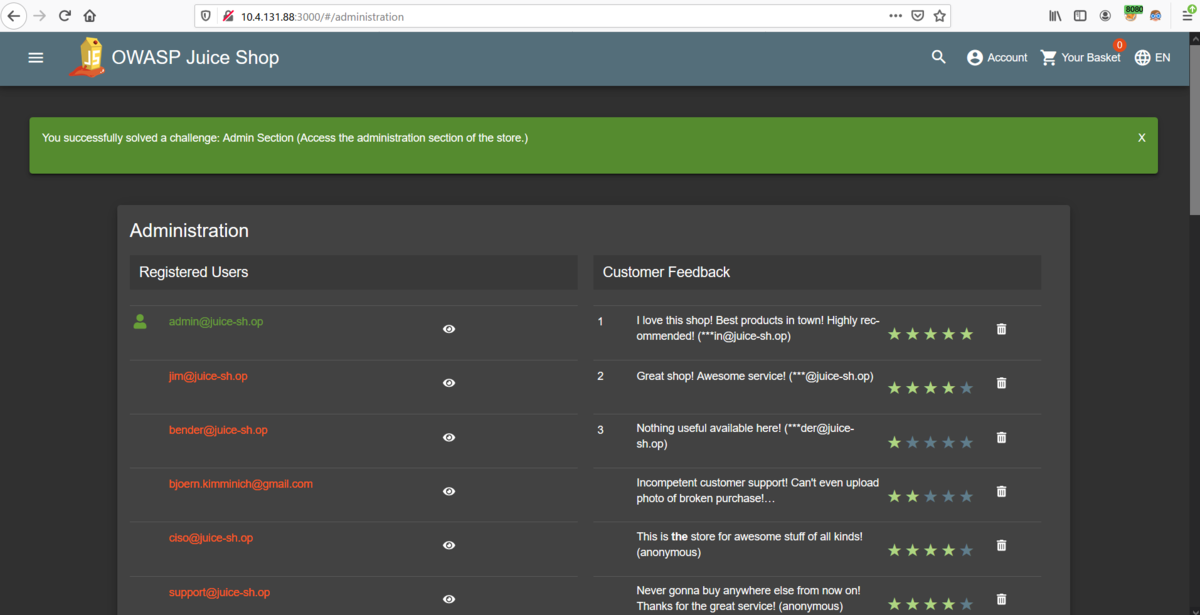This screenshot has width=1200, height=615.
Task: Select jim@juice-sh.op email text
Action: pos(208,376)
